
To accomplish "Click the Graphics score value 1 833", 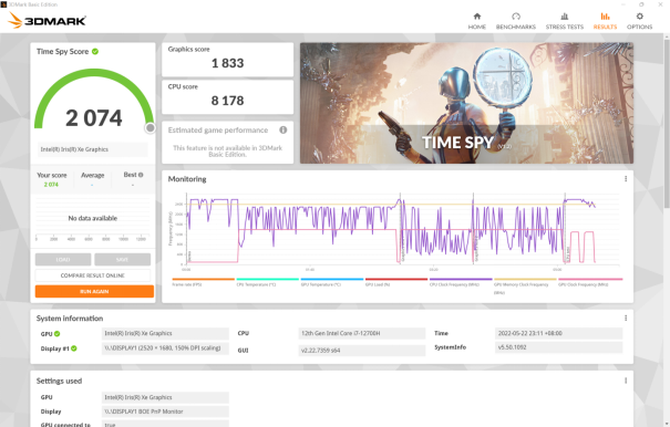I will coord(228,63).
